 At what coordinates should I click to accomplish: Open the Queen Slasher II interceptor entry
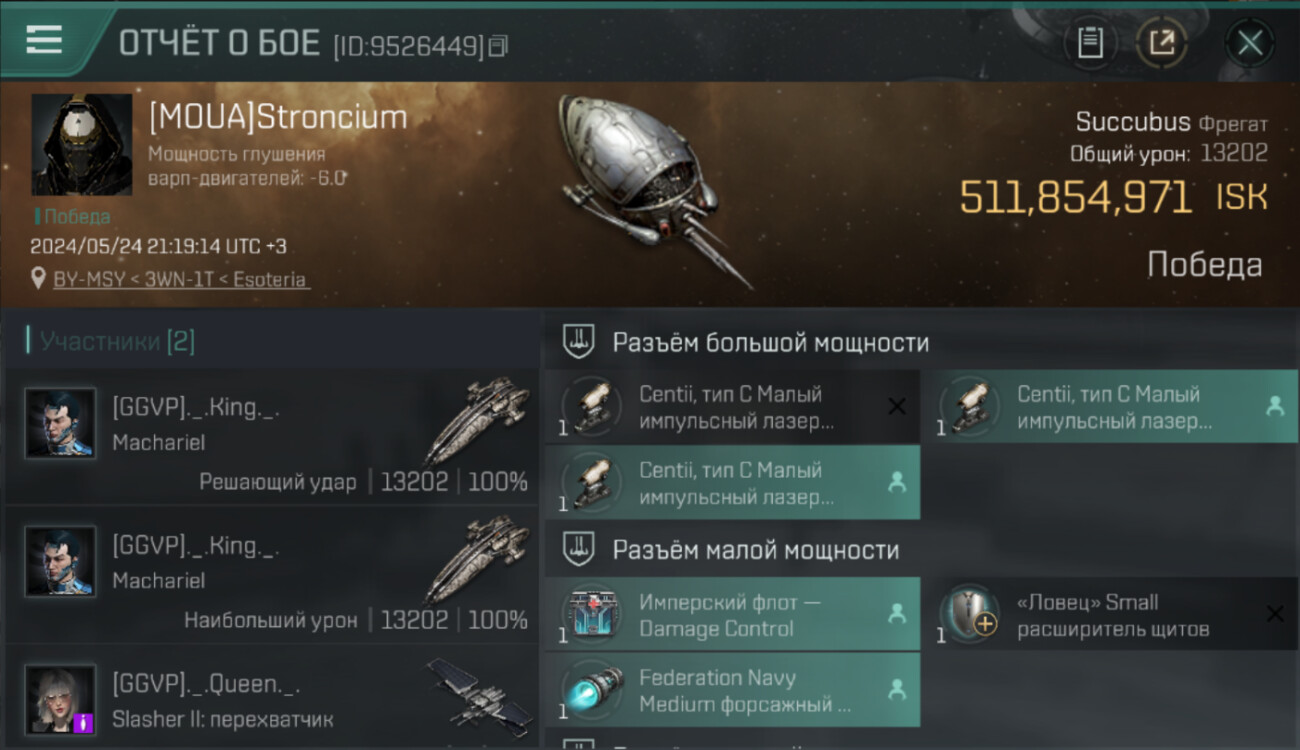click(272, 698)
